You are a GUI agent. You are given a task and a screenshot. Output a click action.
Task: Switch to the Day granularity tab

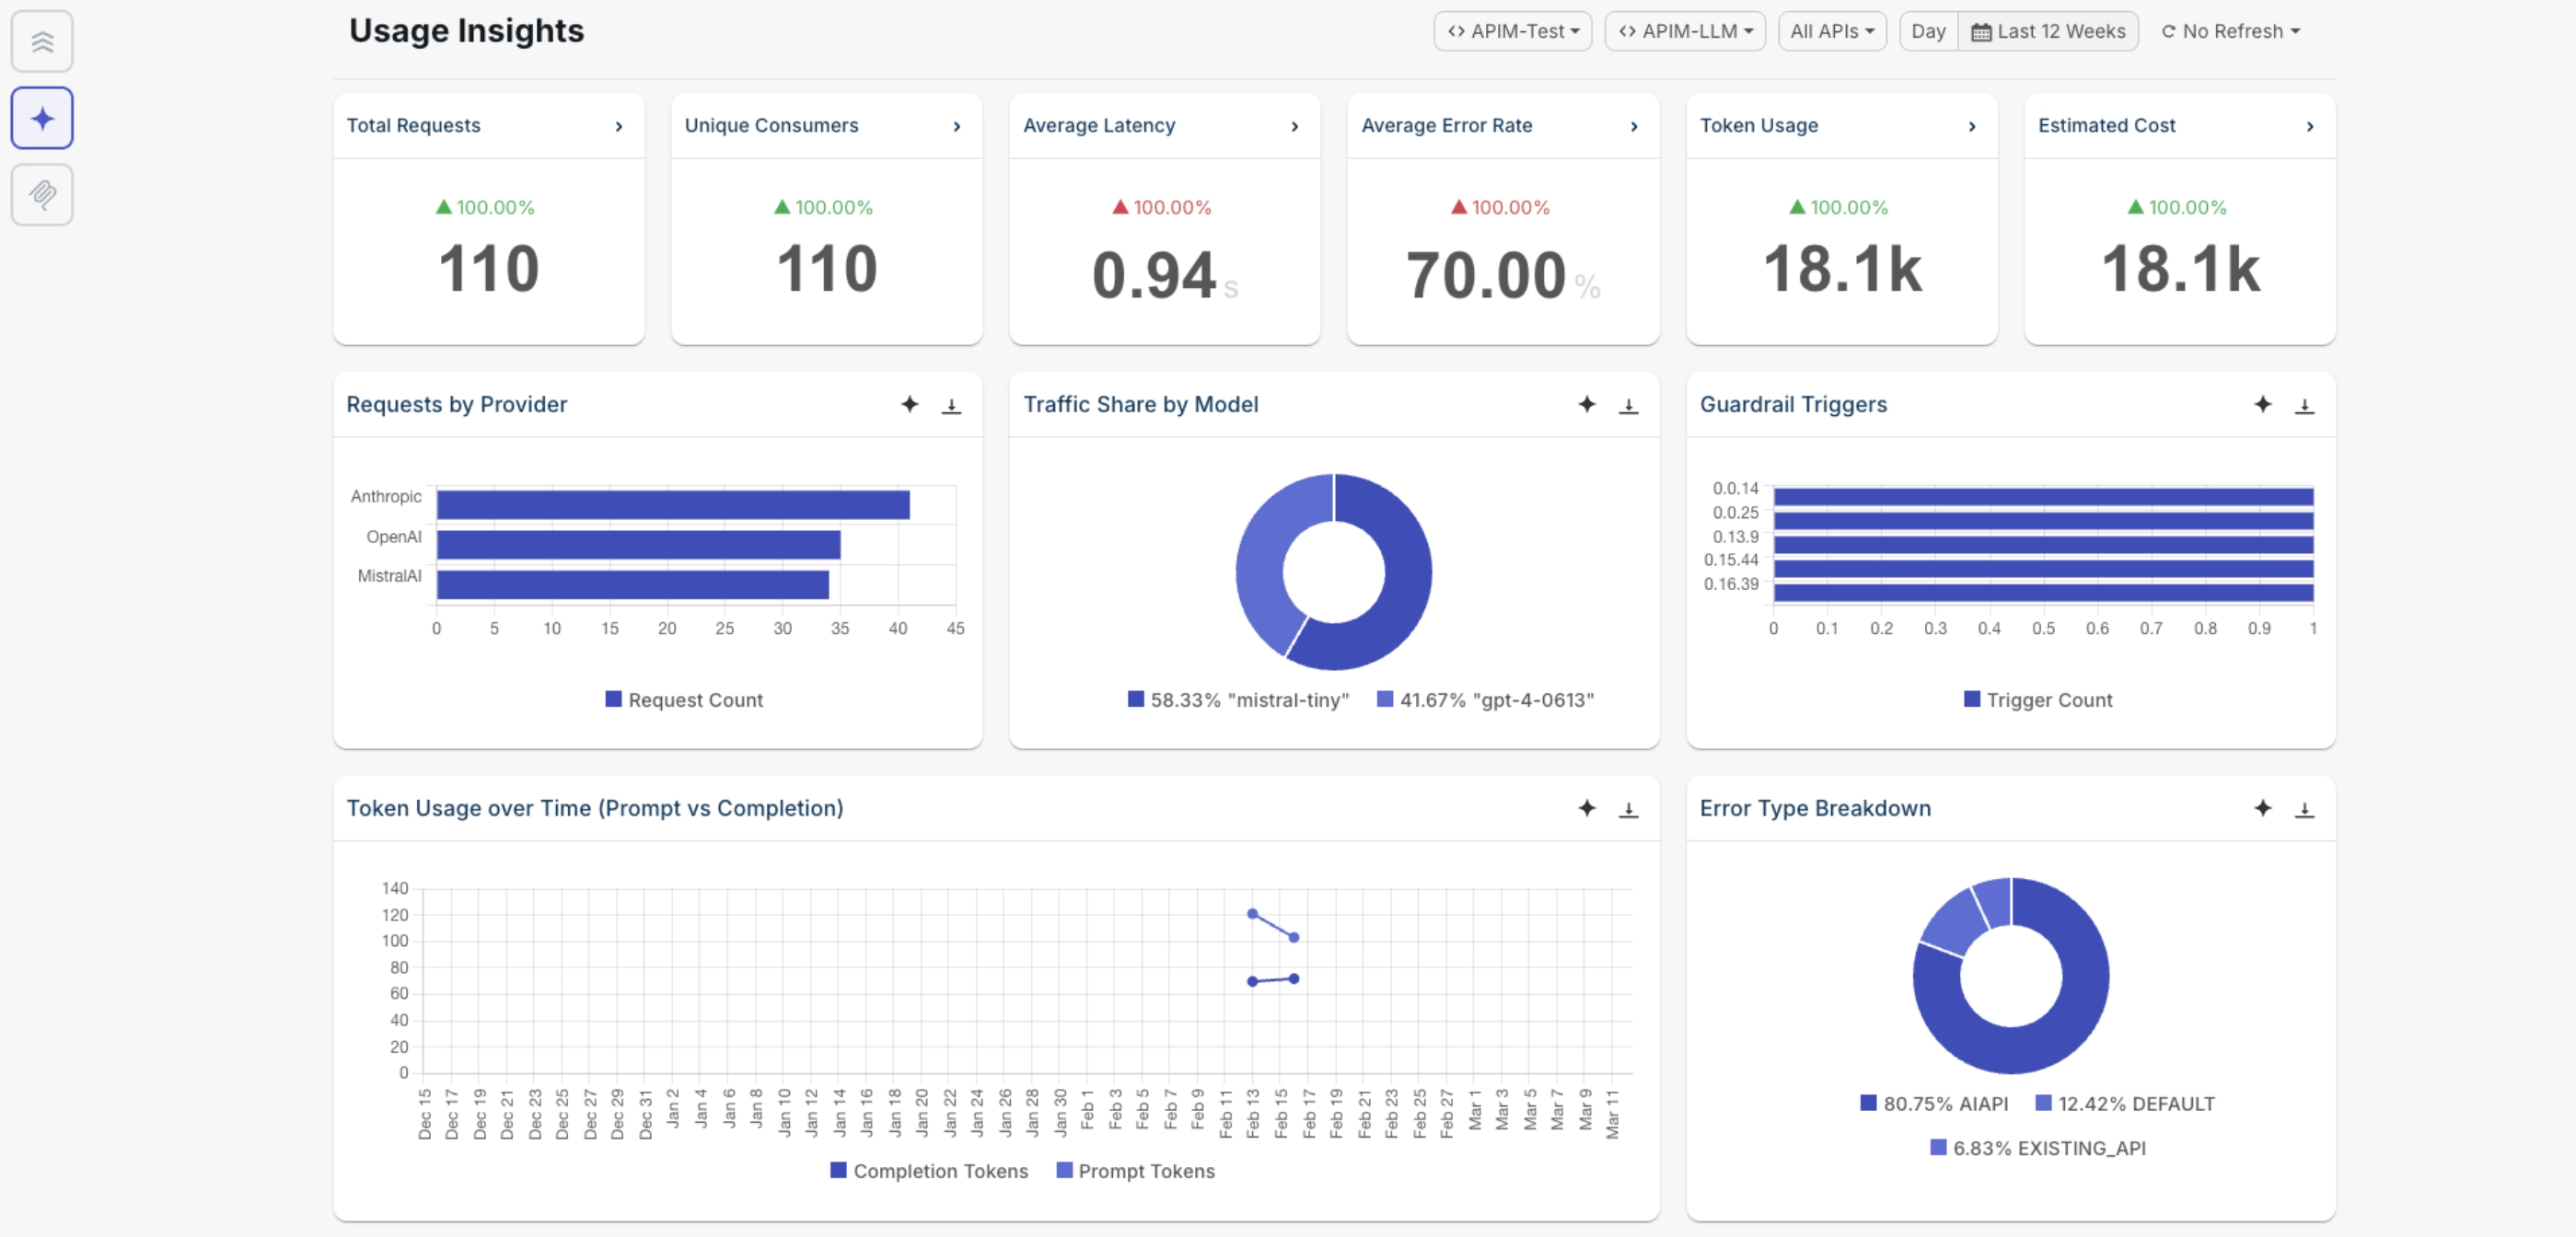[x=1927, y=31]
